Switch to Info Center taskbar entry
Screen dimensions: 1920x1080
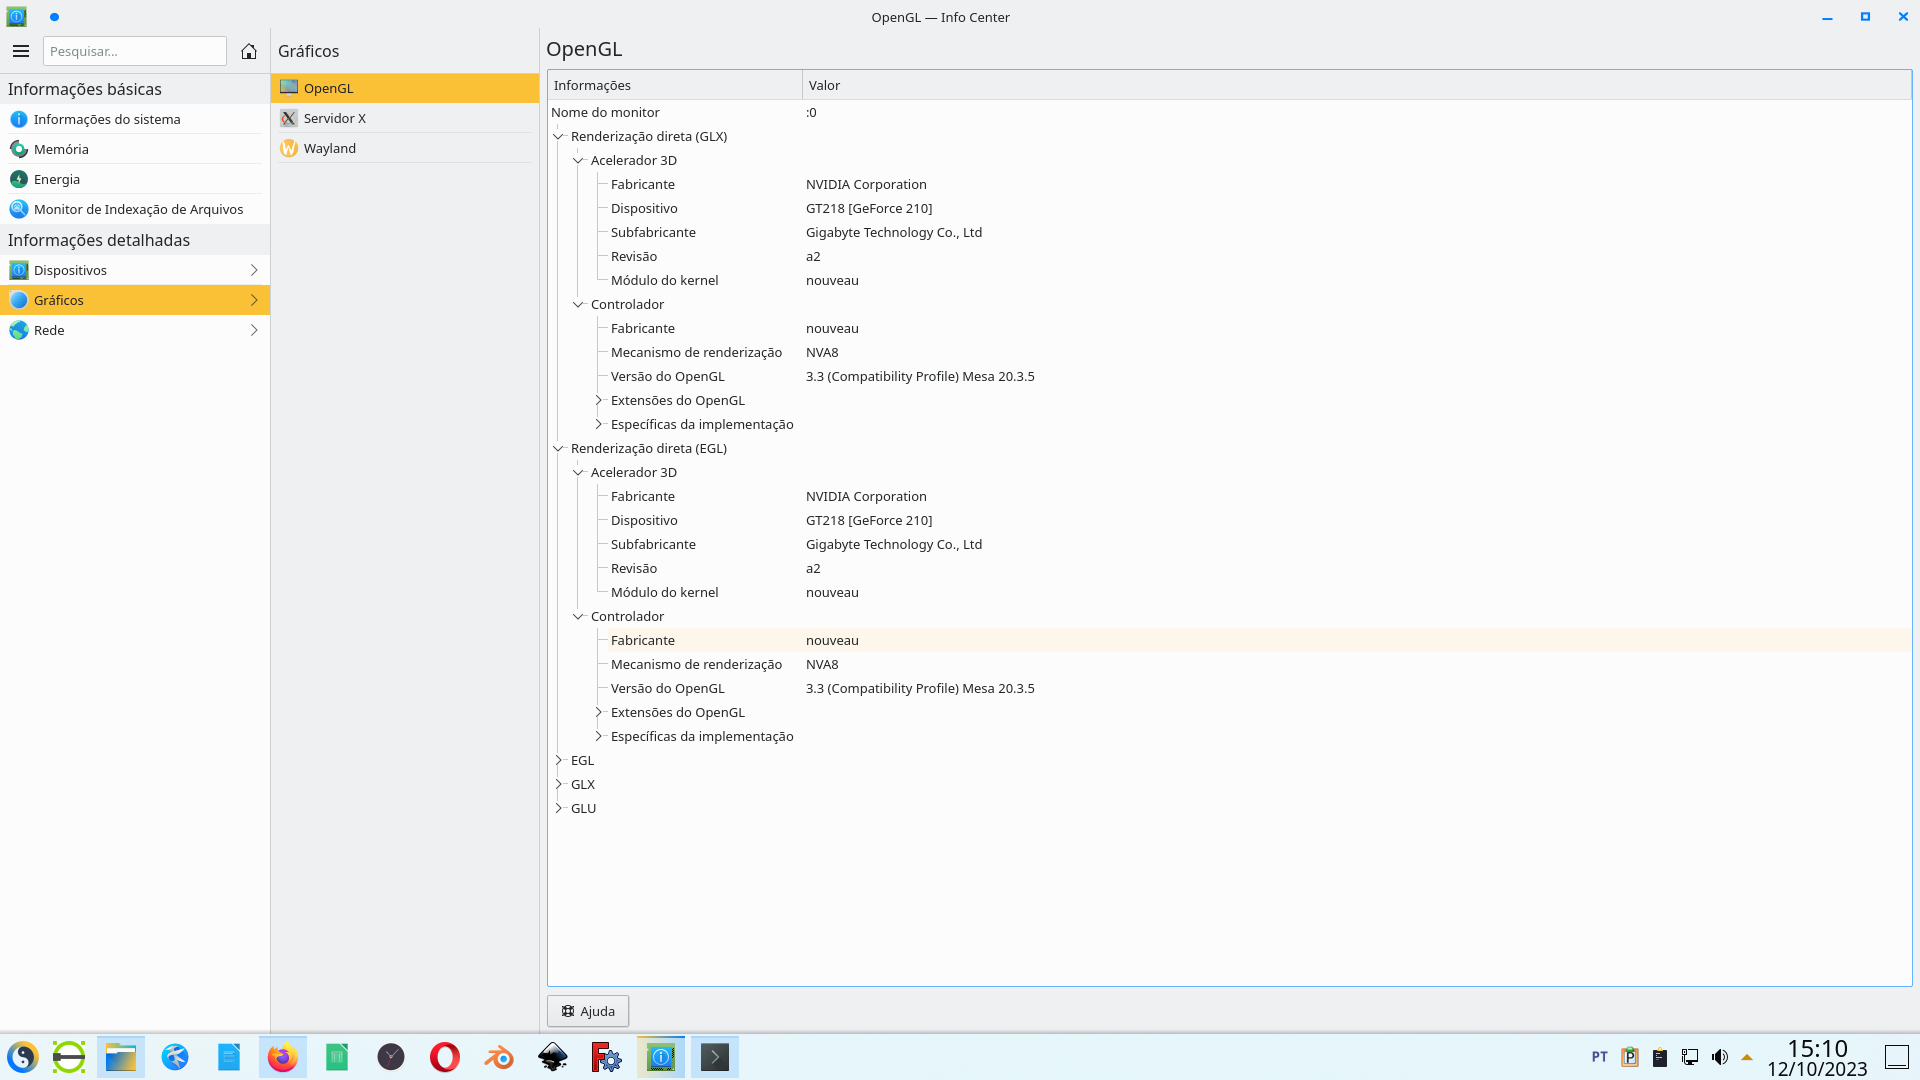(661, 1057)
